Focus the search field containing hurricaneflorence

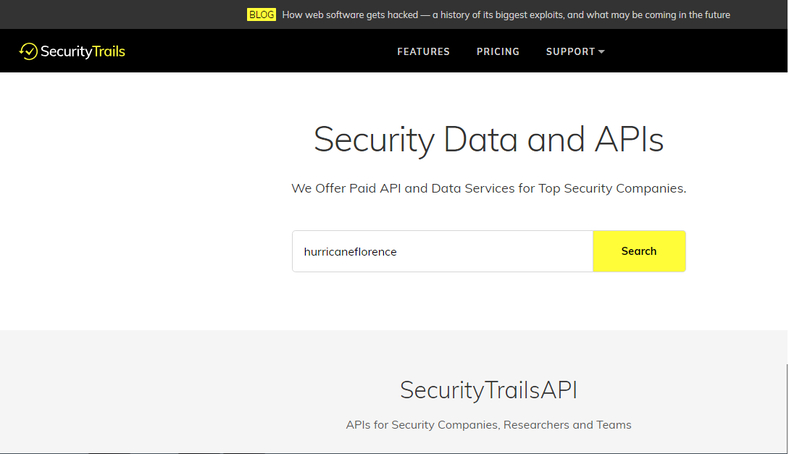coord(443,251)
